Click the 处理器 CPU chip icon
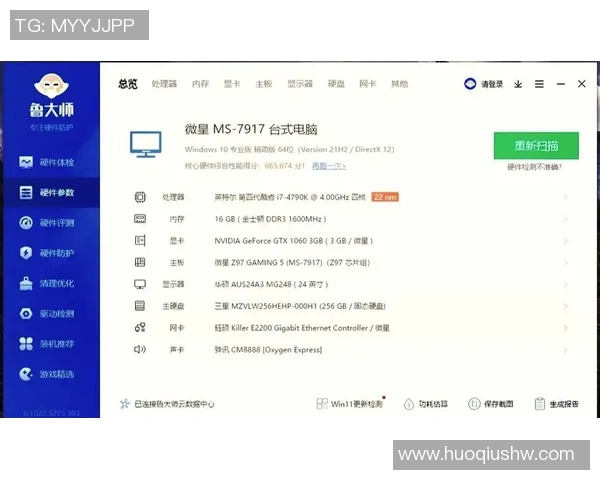 [x=140, y=197]
